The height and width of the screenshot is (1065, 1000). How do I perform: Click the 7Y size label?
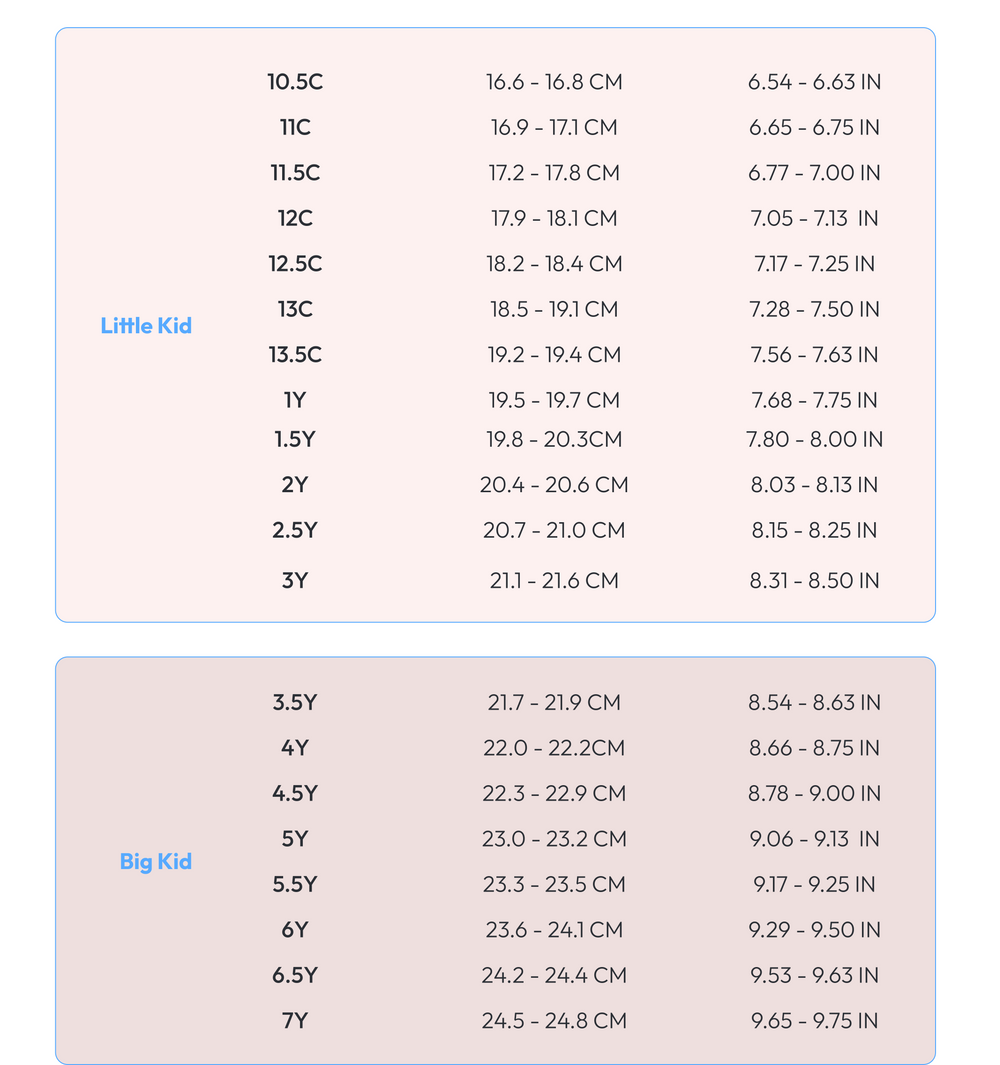coord(295,1021)
